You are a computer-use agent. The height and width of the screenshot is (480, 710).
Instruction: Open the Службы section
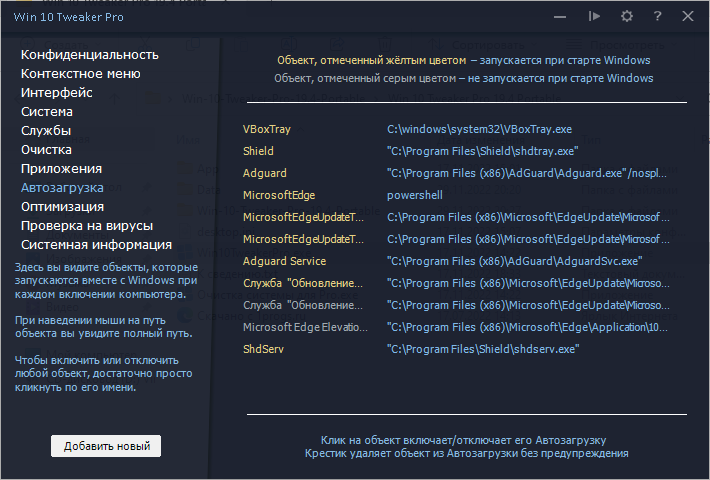click(x=46, y=131)
